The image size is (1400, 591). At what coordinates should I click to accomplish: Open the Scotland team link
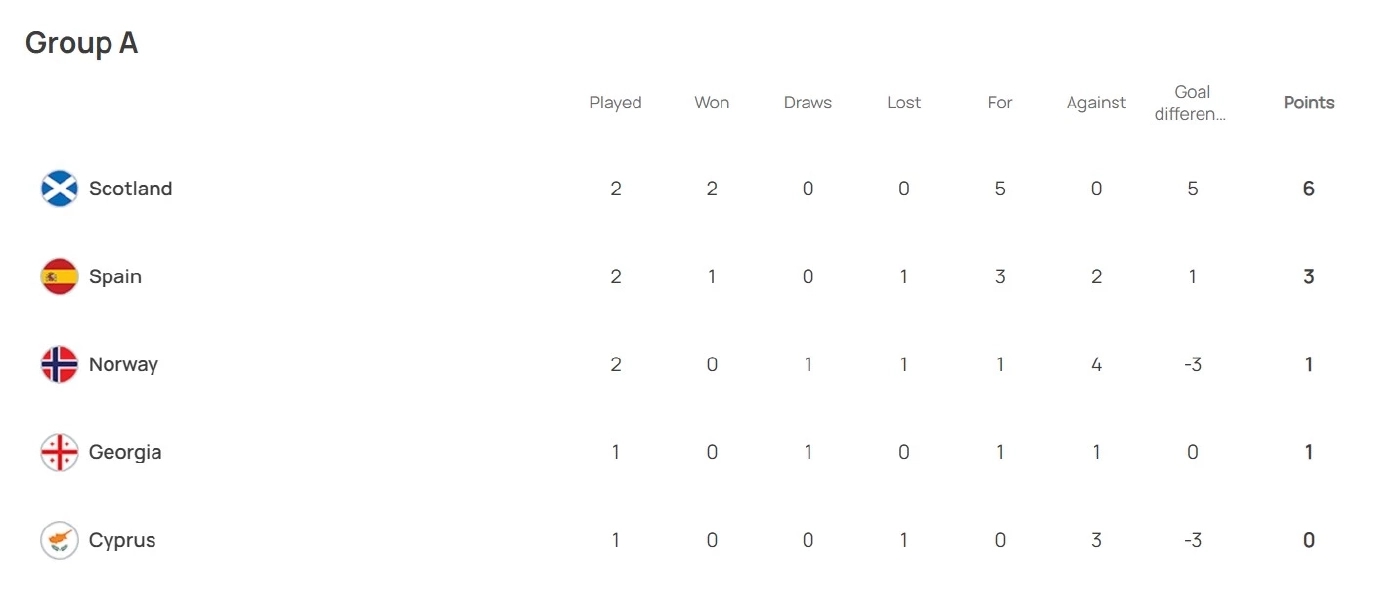[x=130, y=189]
